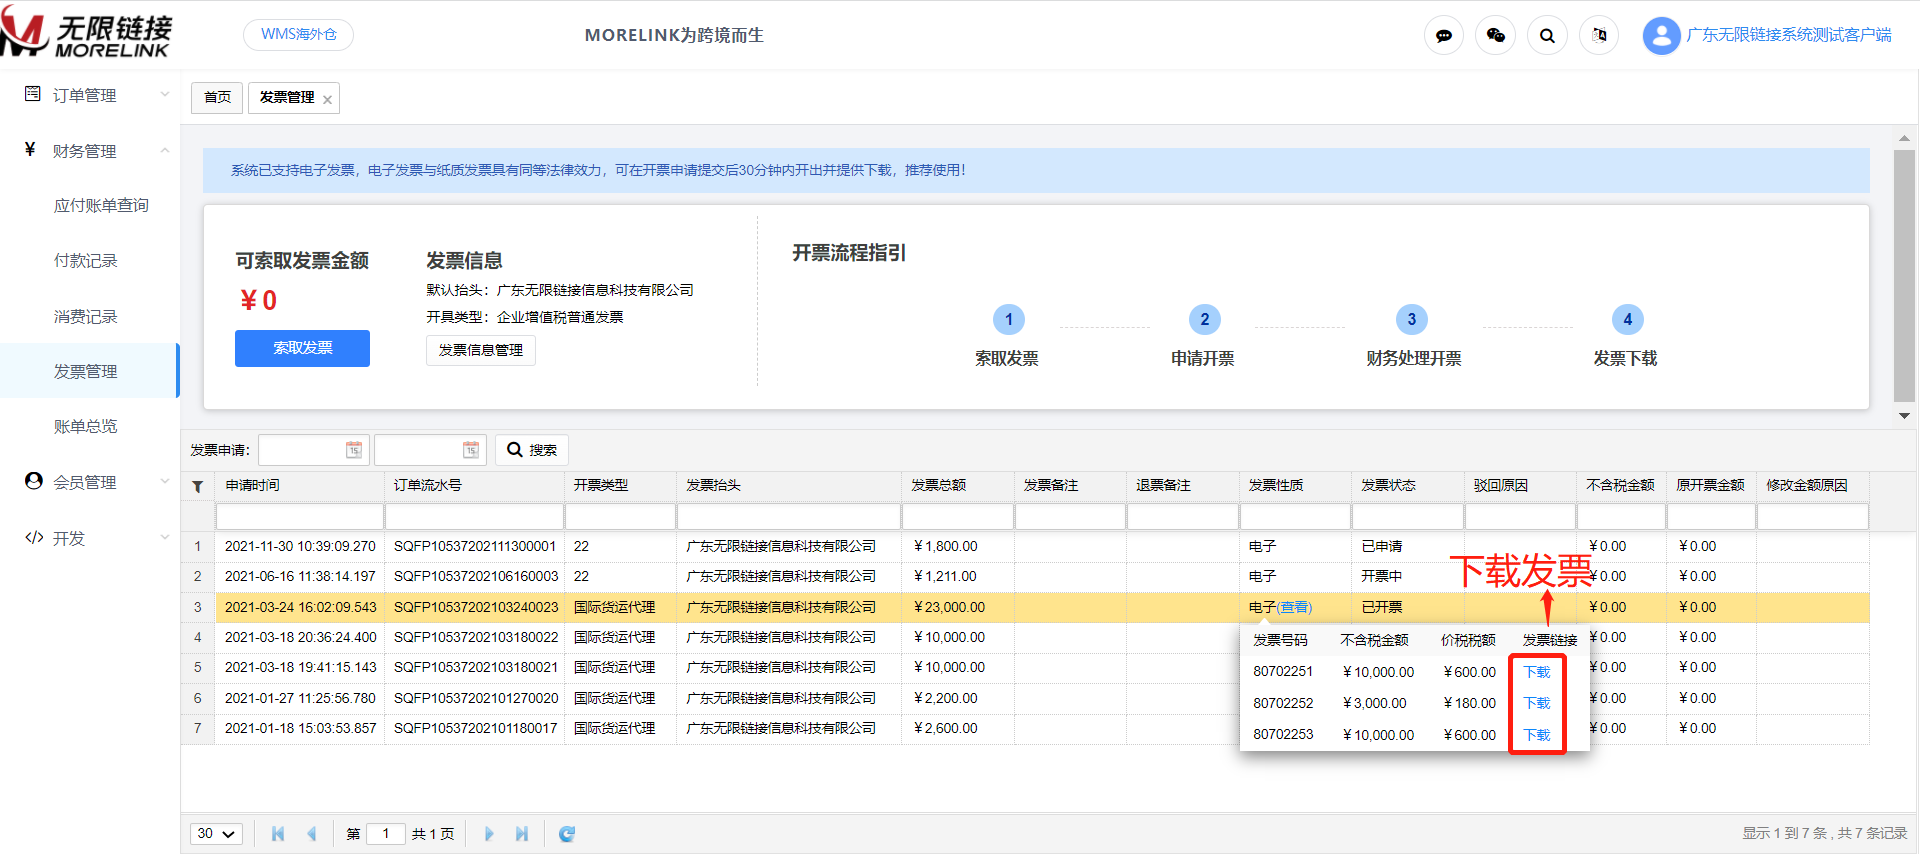Download invoice 80702252
The width and height of the screenshot is (1920, 854).
[1537, 703]
